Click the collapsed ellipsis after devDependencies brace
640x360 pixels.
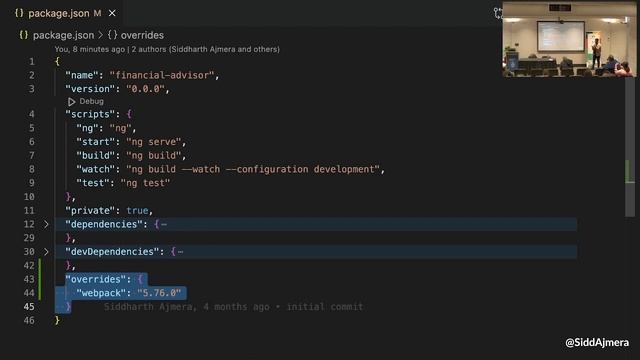pos(180,252)
